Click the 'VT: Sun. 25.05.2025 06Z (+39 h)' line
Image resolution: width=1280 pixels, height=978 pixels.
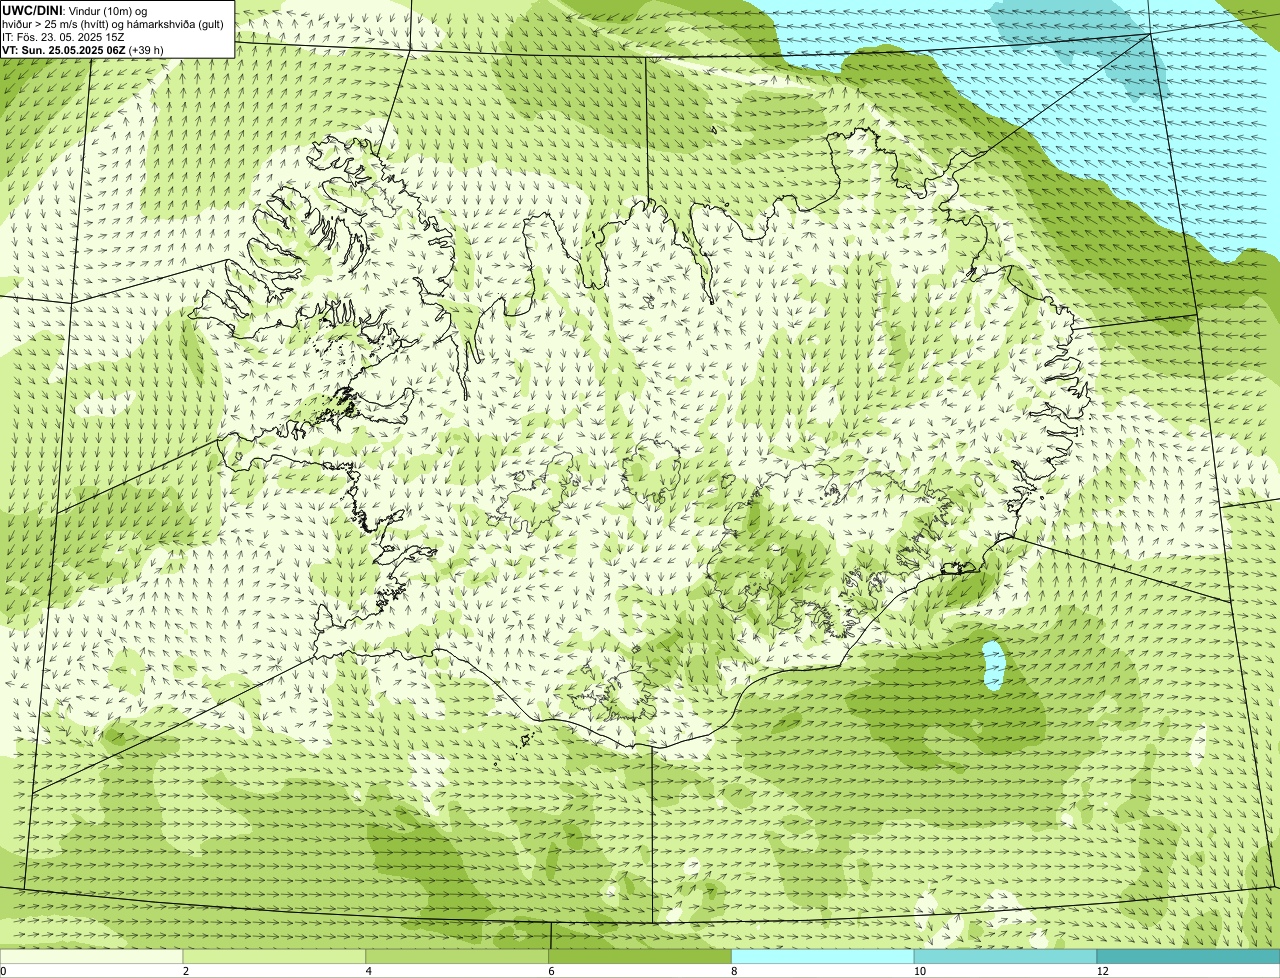pyautogui.click(x=83, y=49)
